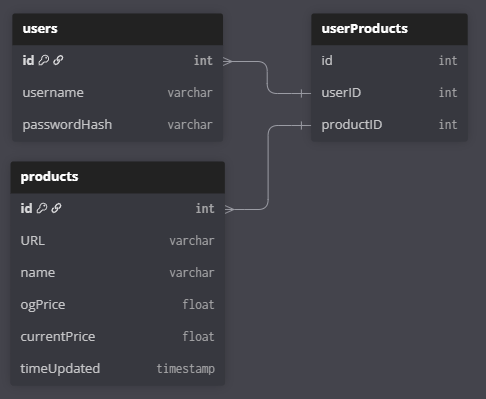Click the userID field in userProducts
The image size is (486, 399).
[389, 93]
